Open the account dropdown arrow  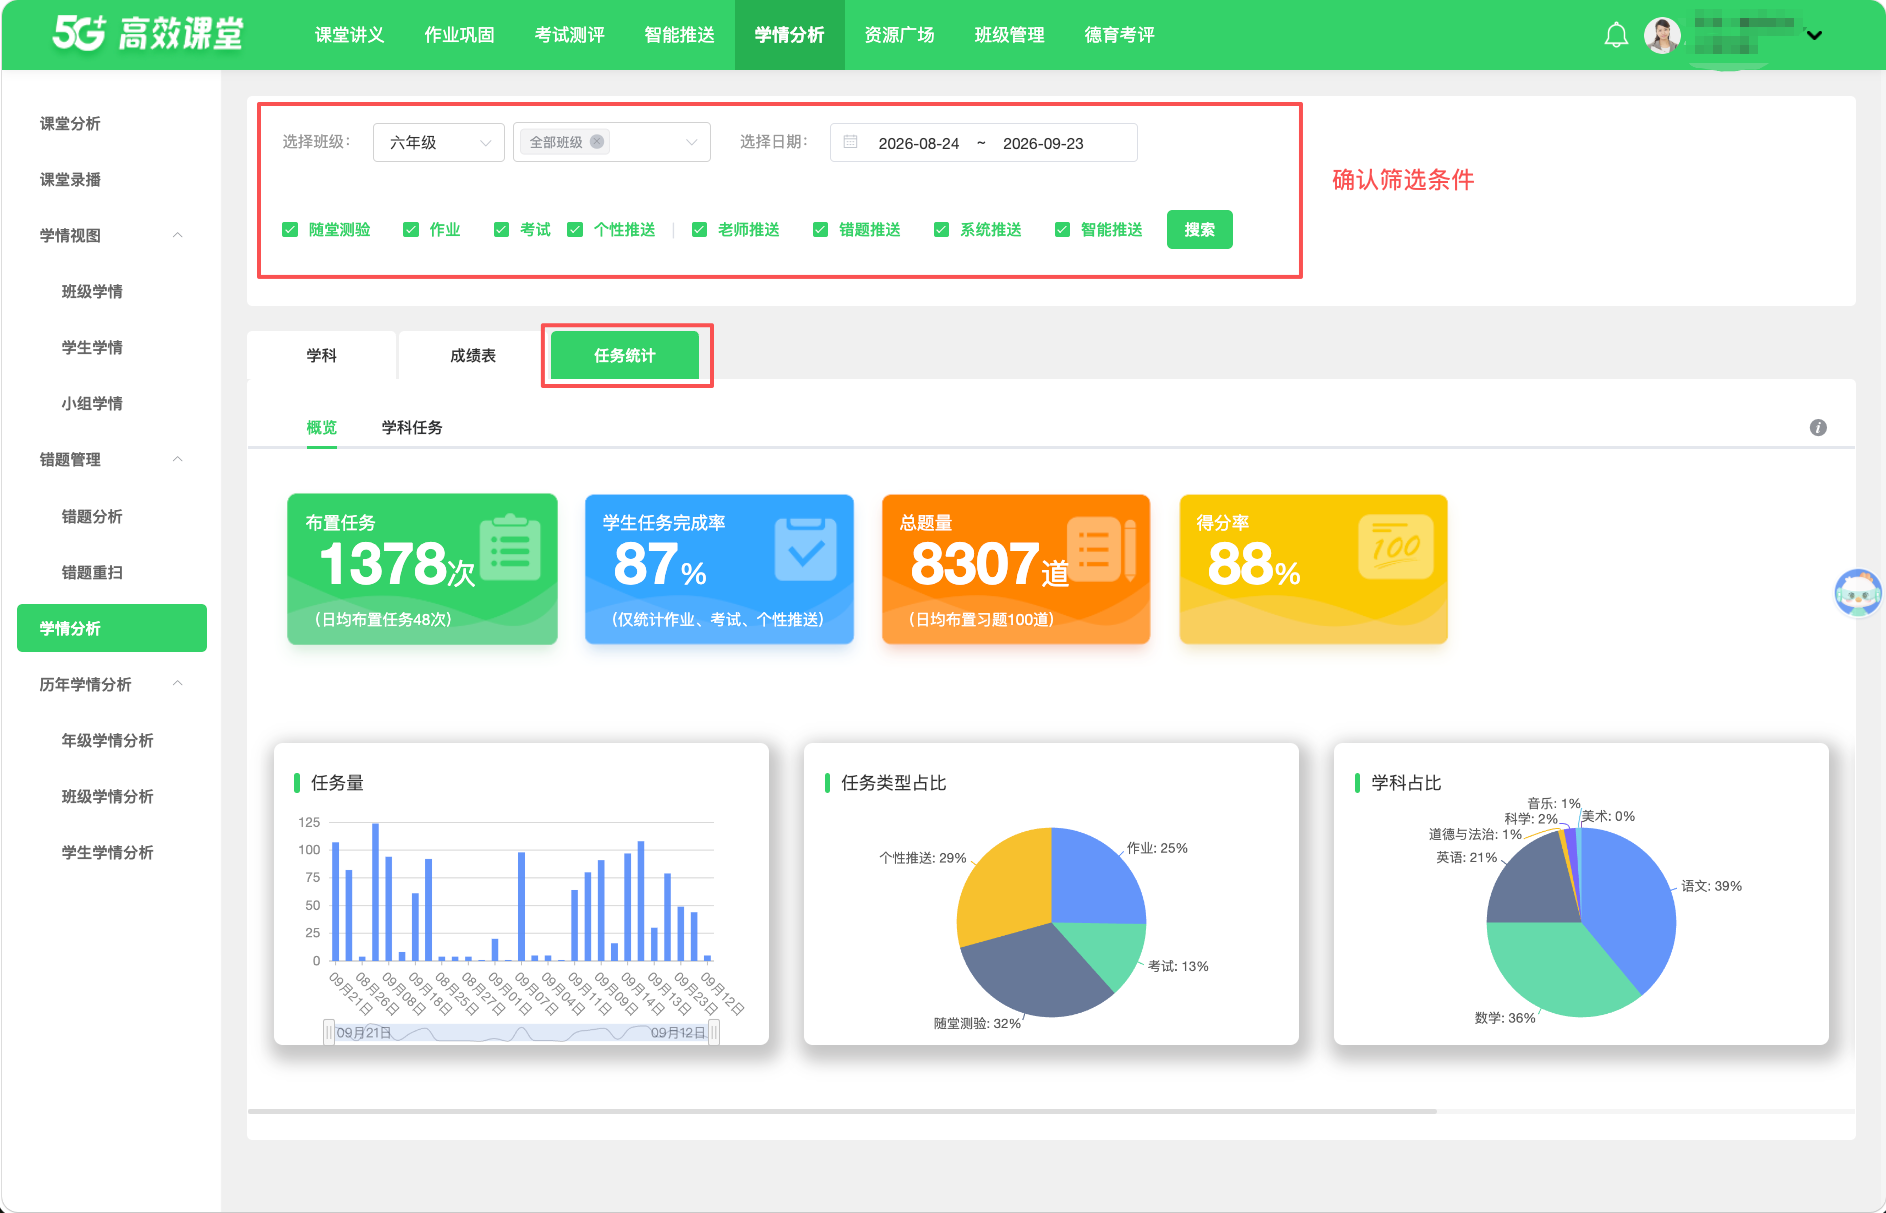[1815, 36]
